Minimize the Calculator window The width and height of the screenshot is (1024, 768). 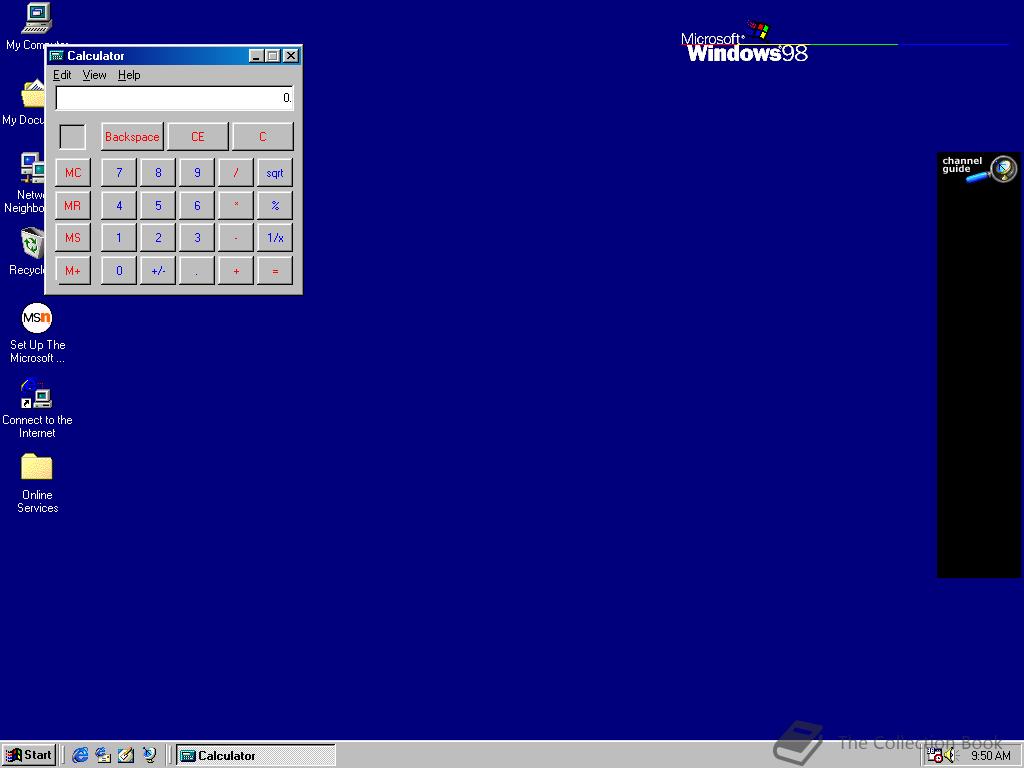[x=257, y=56]
